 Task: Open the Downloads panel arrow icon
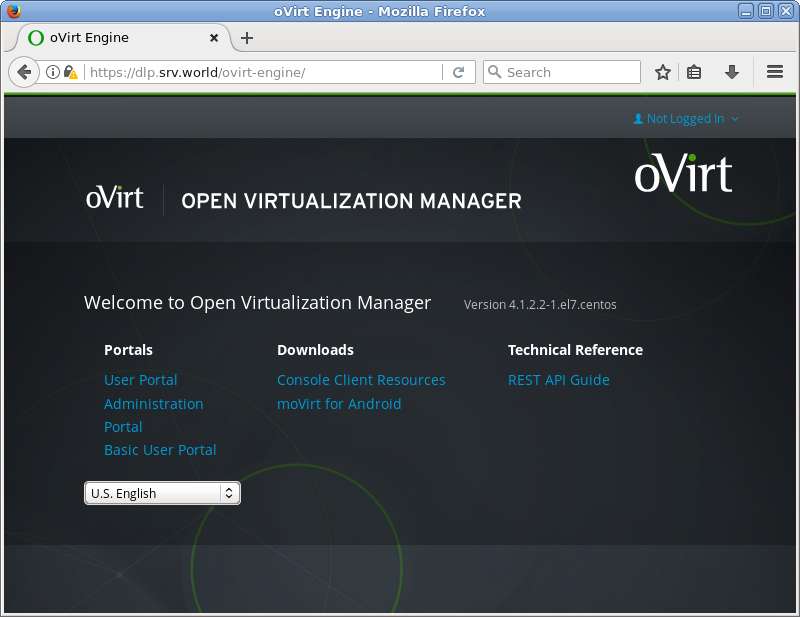pyautogui.click(x=731, y=72)
